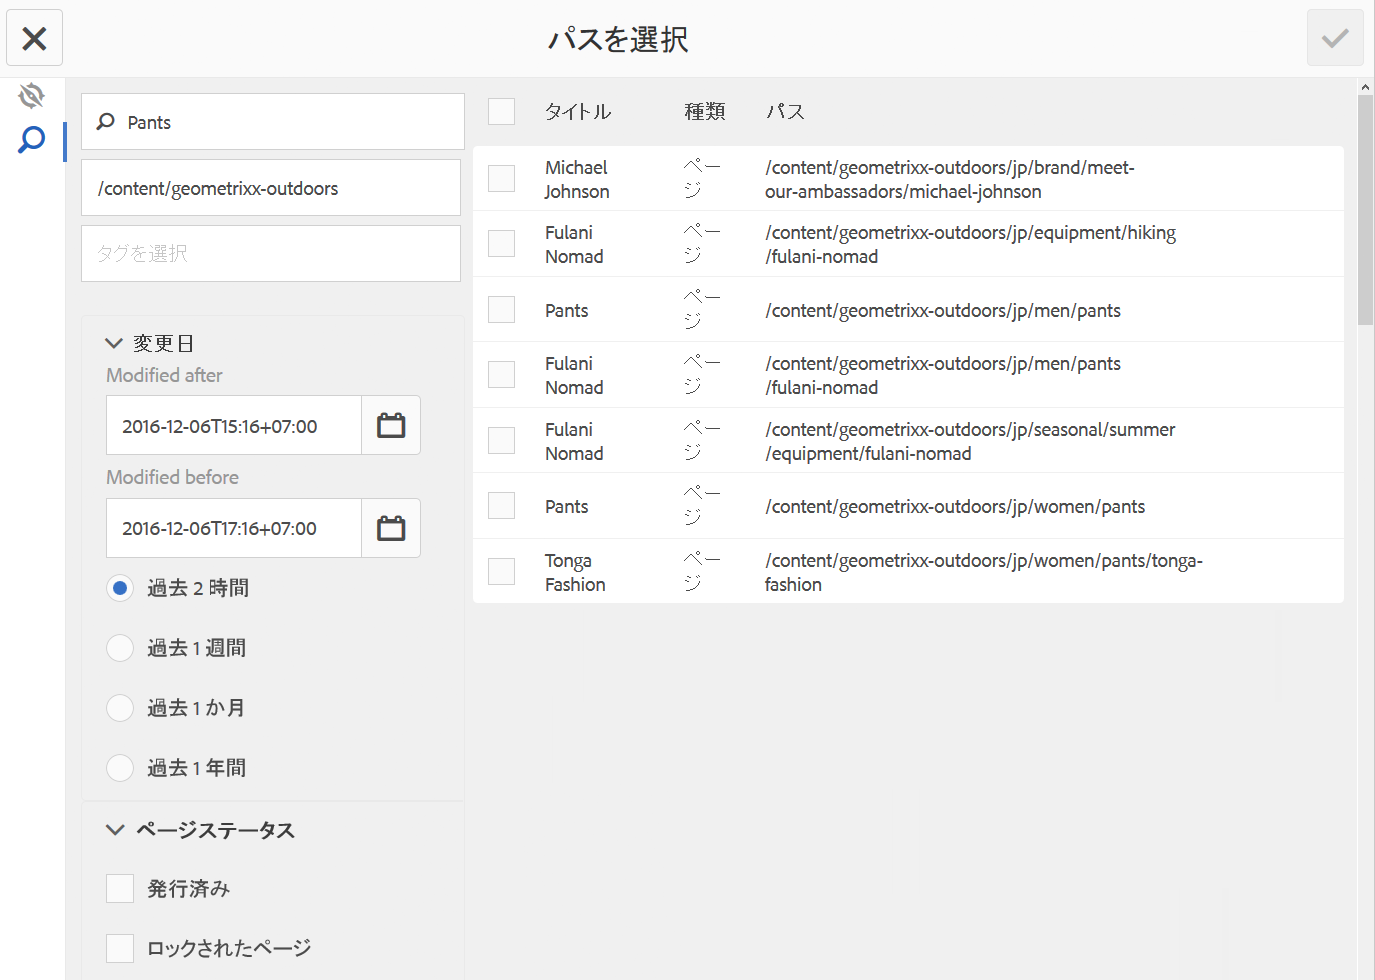Toggle the select-all checkbox in table header

pyautogui.click(x=501, y=111)
